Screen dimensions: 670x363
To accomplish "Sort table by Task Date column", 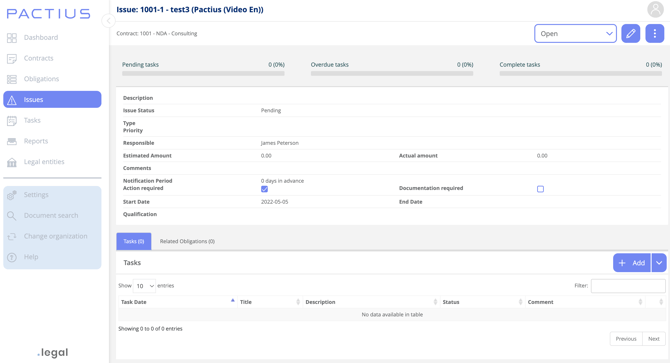I will point(177,302).
